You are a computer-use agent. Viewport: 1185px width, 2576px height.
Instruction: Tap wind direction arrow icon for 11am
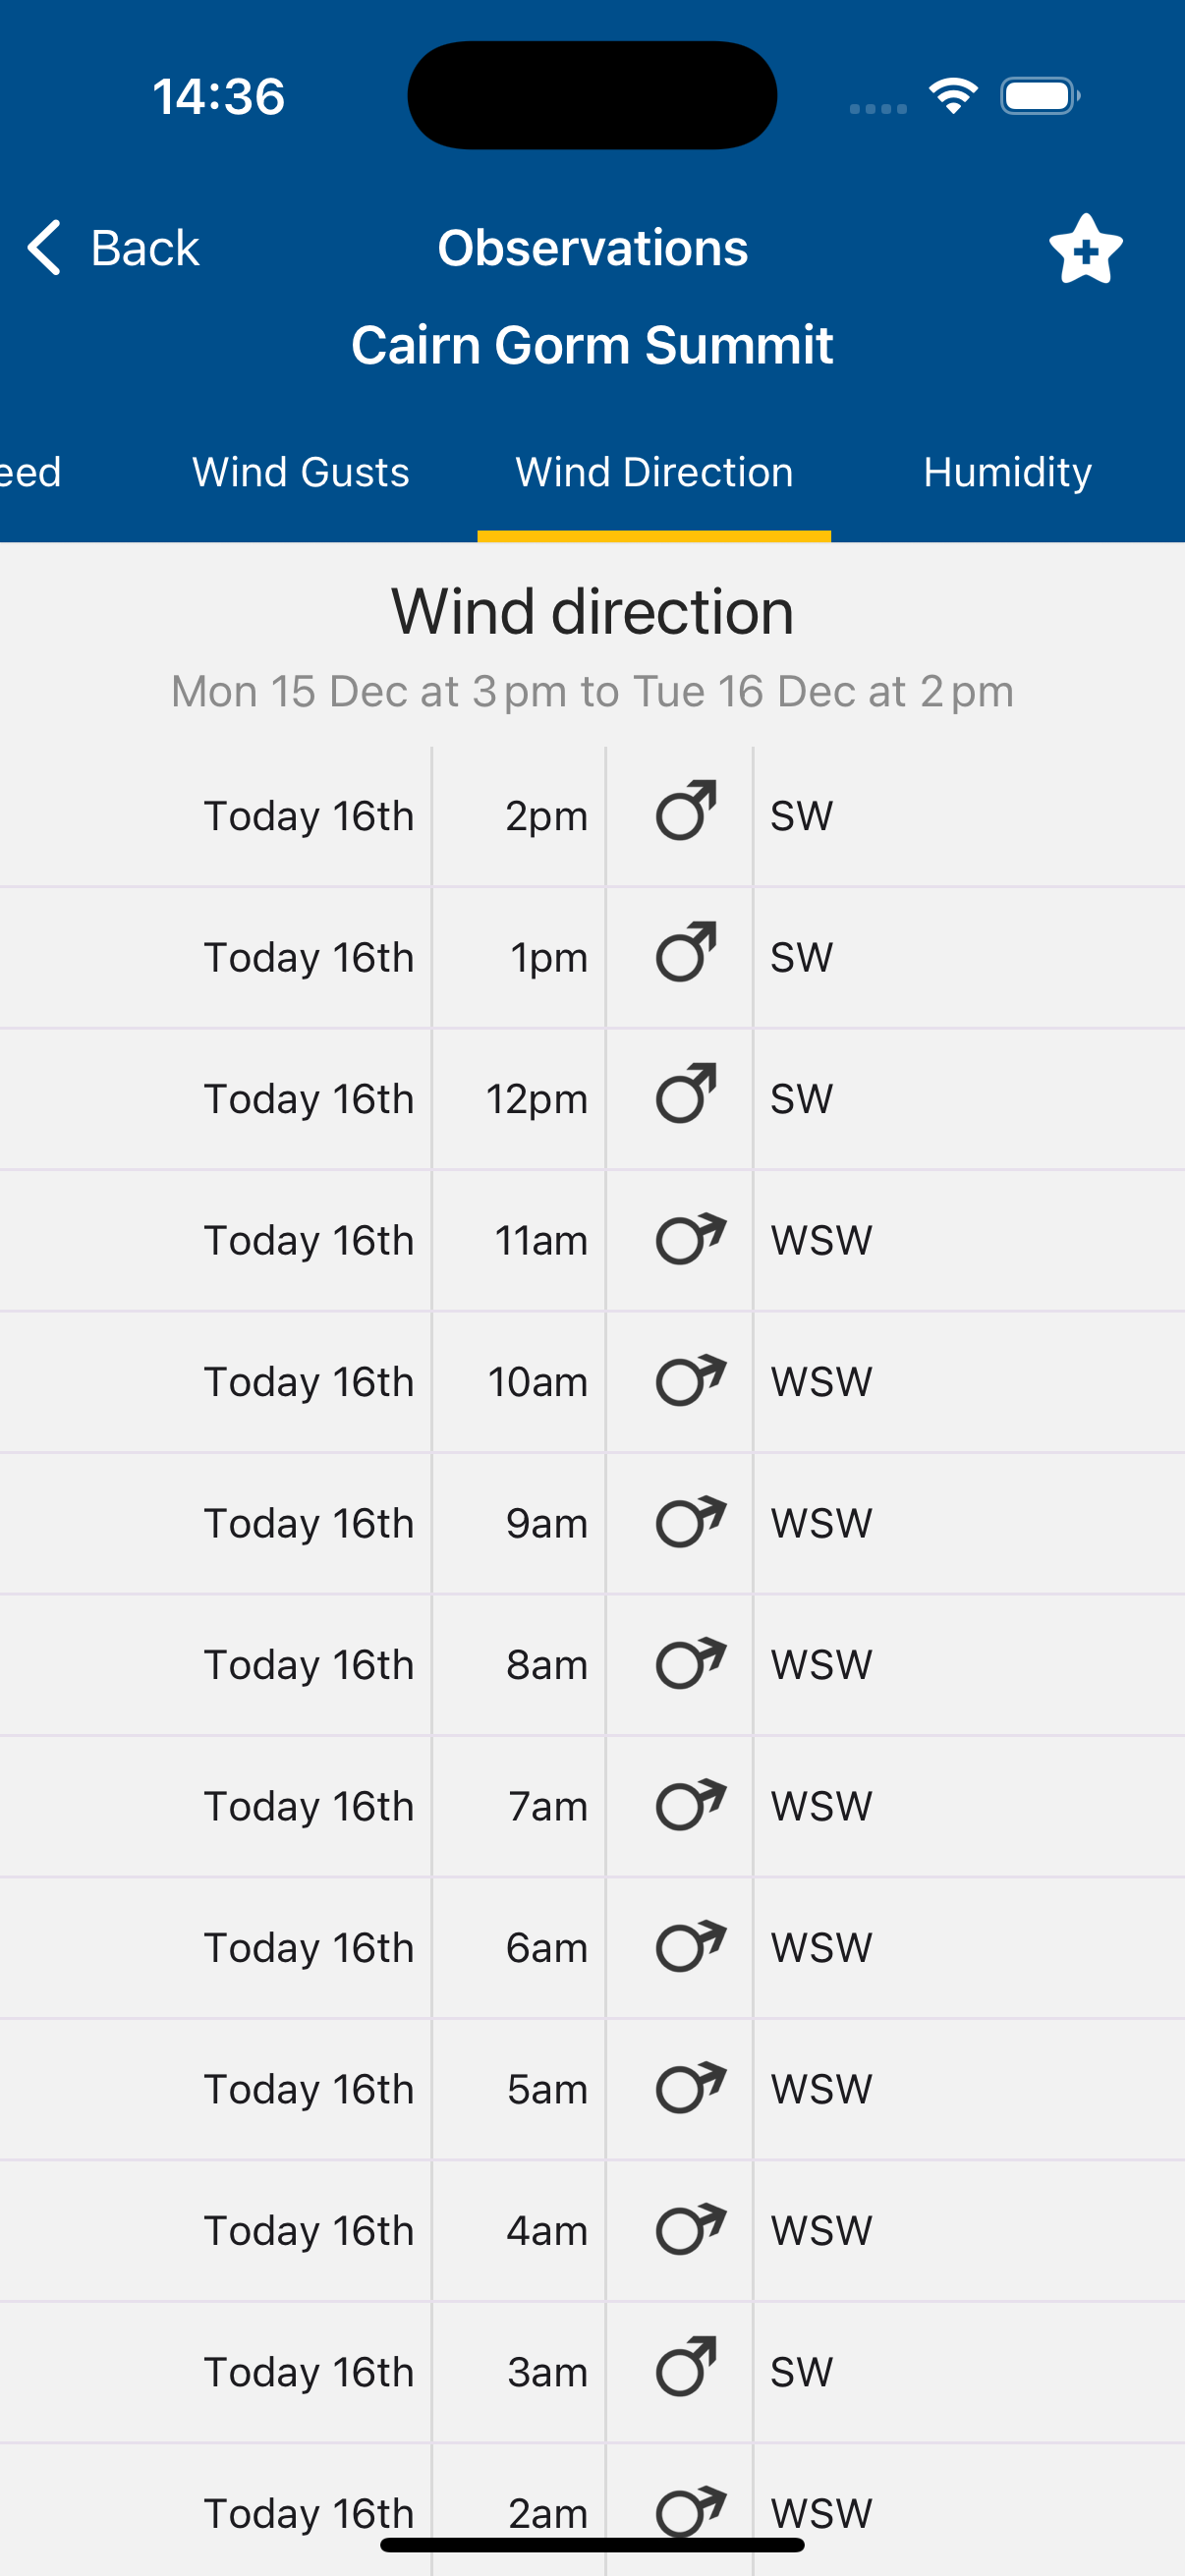(689, 1239)
